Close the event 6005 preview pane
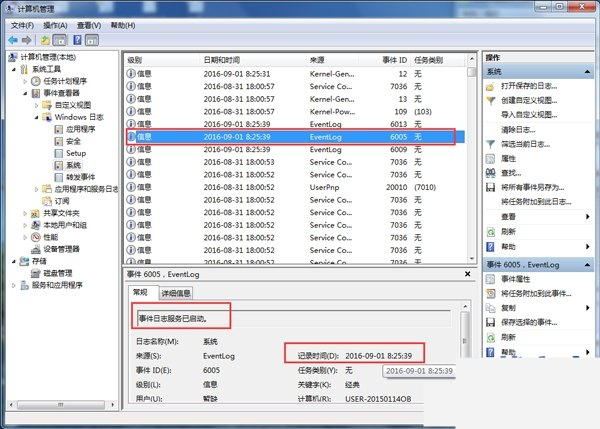 467,274
